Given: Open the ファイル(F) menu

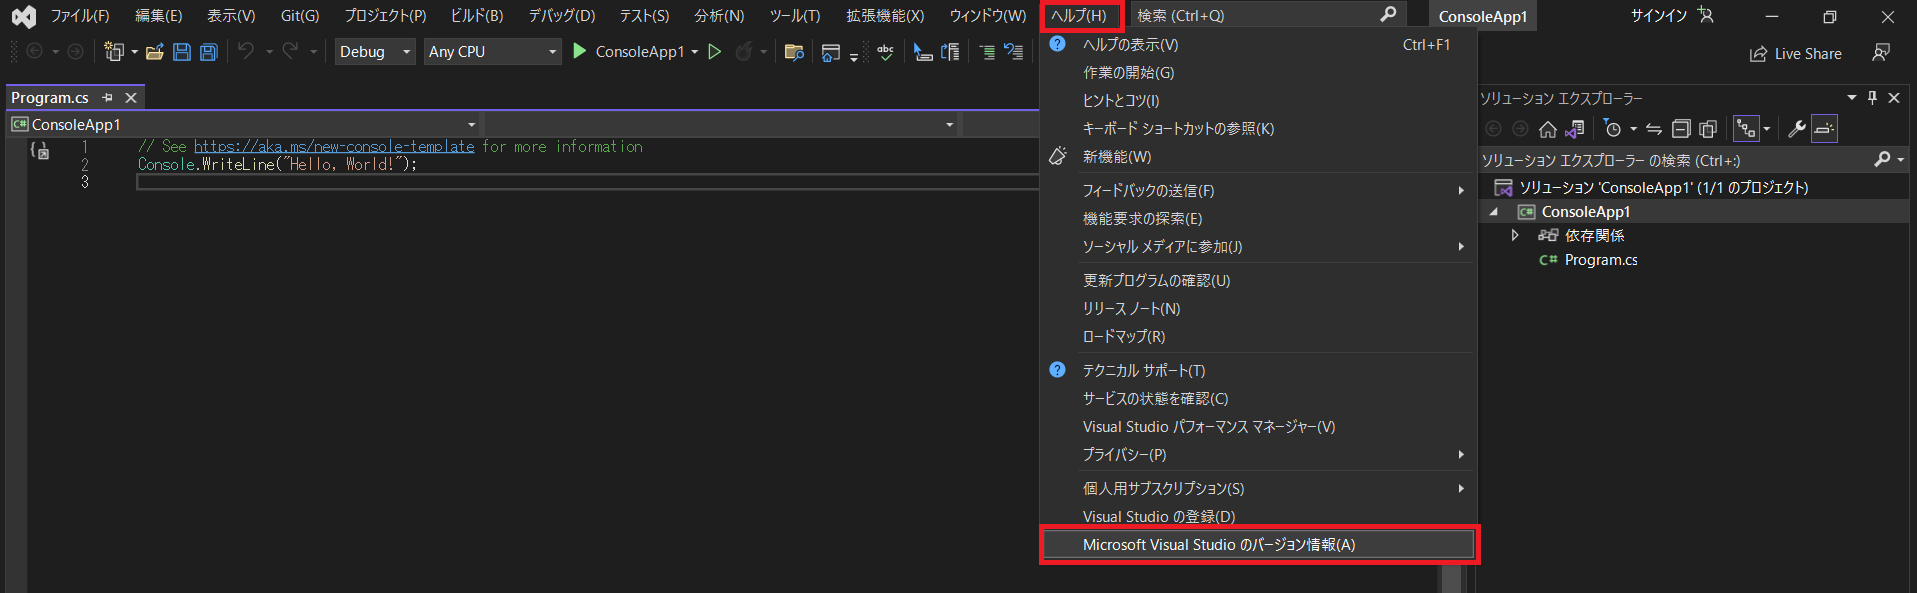Looking at the screenshot, I should [80, 16].
